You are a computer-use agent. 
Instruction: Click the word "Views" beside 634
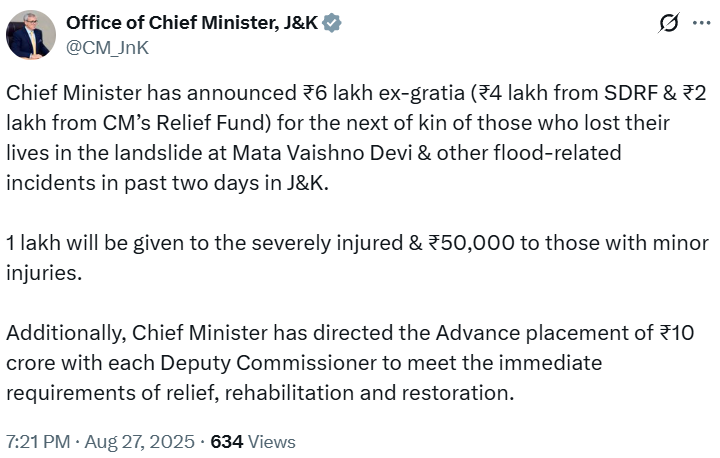(x=272, y=440)
